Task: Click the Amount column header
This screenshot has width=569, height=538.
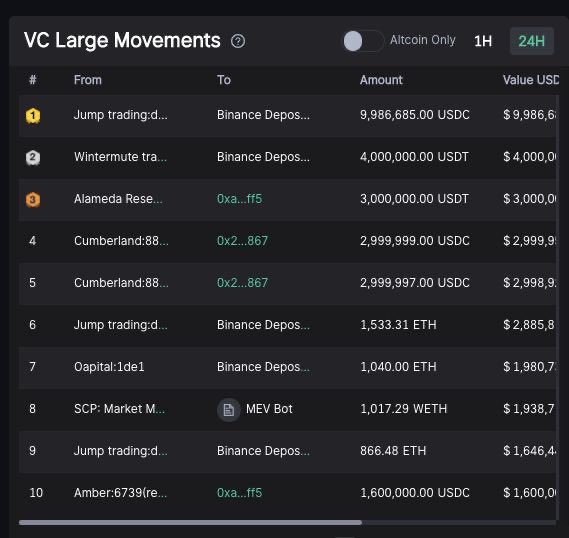Action: pyautogui.click(x=381, y=80)
